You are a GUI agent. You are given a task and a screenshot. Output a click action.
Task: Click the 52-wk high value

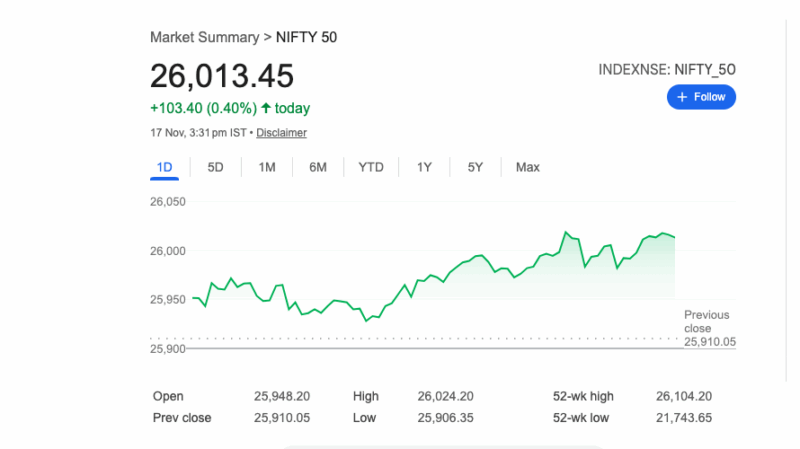point(684,396)
